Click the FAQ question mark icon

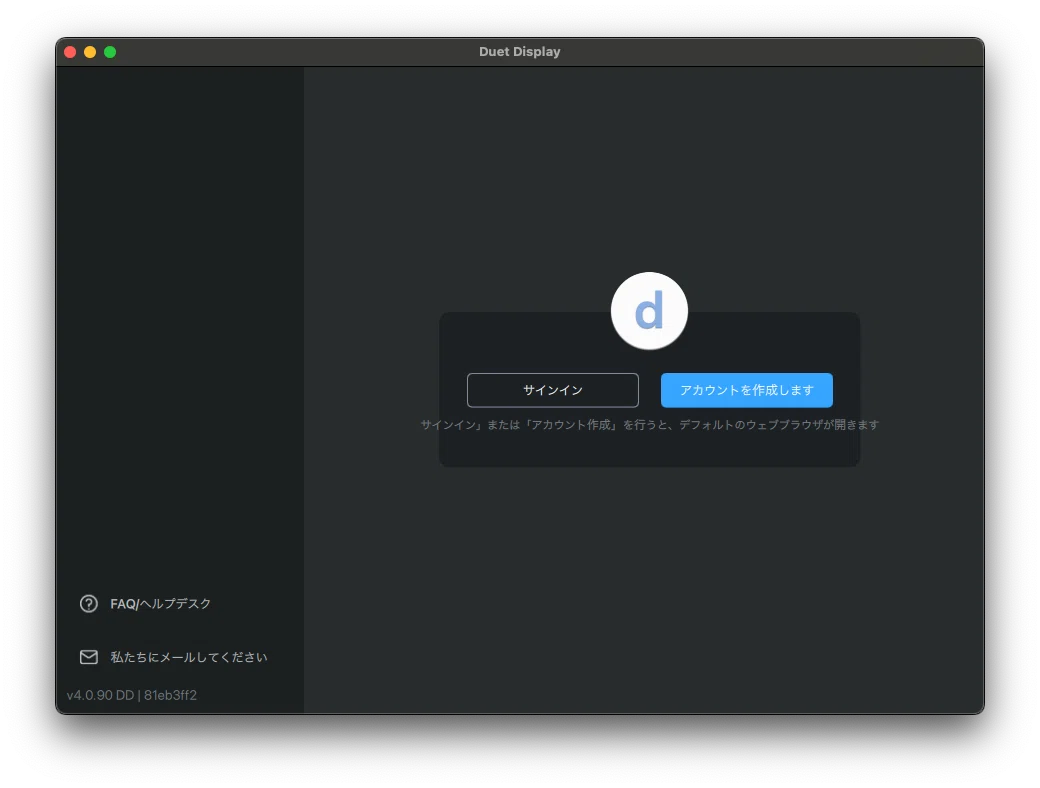tap(89, 604)
